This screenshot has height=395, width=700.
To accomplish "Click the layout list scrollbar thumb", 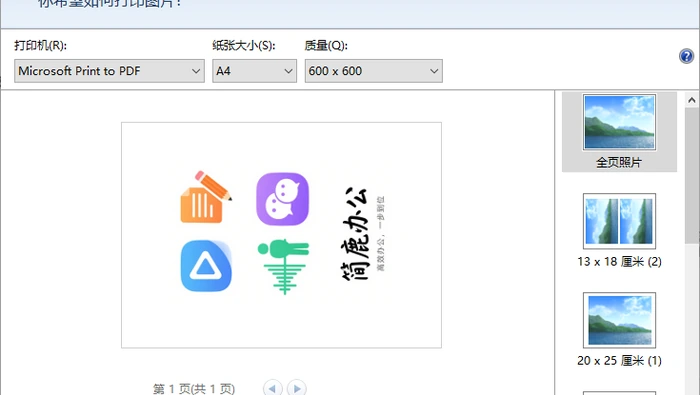I will pos(692,175).
